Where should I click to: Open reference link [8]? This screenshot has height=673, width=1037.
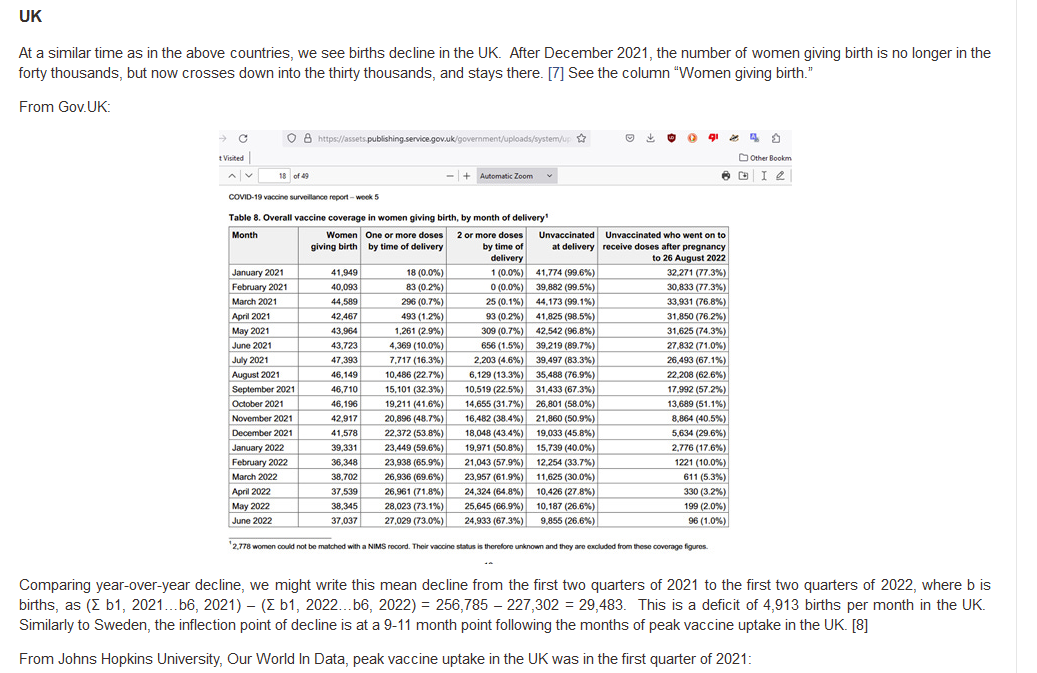coord(859,625)
